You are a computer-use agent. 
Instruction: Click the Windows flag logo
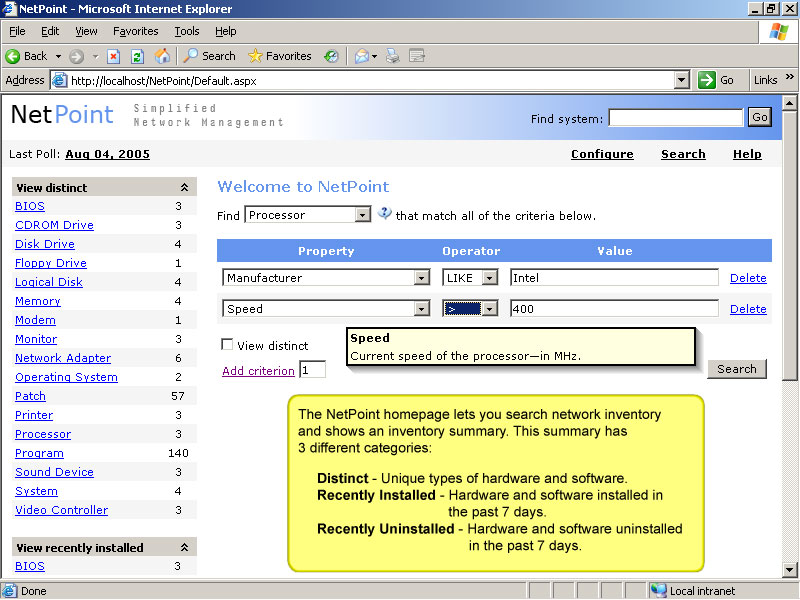(x=779, y=32)
